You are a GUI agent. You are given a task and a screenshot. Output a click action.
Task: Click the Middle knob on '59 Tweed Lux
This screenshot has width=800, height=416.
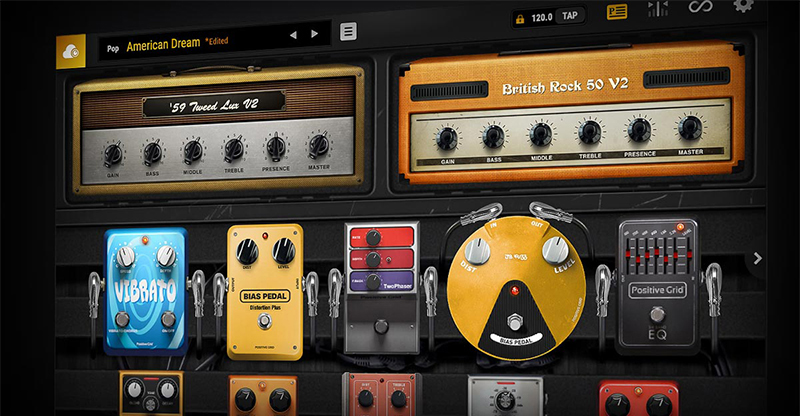pos(193,151)
